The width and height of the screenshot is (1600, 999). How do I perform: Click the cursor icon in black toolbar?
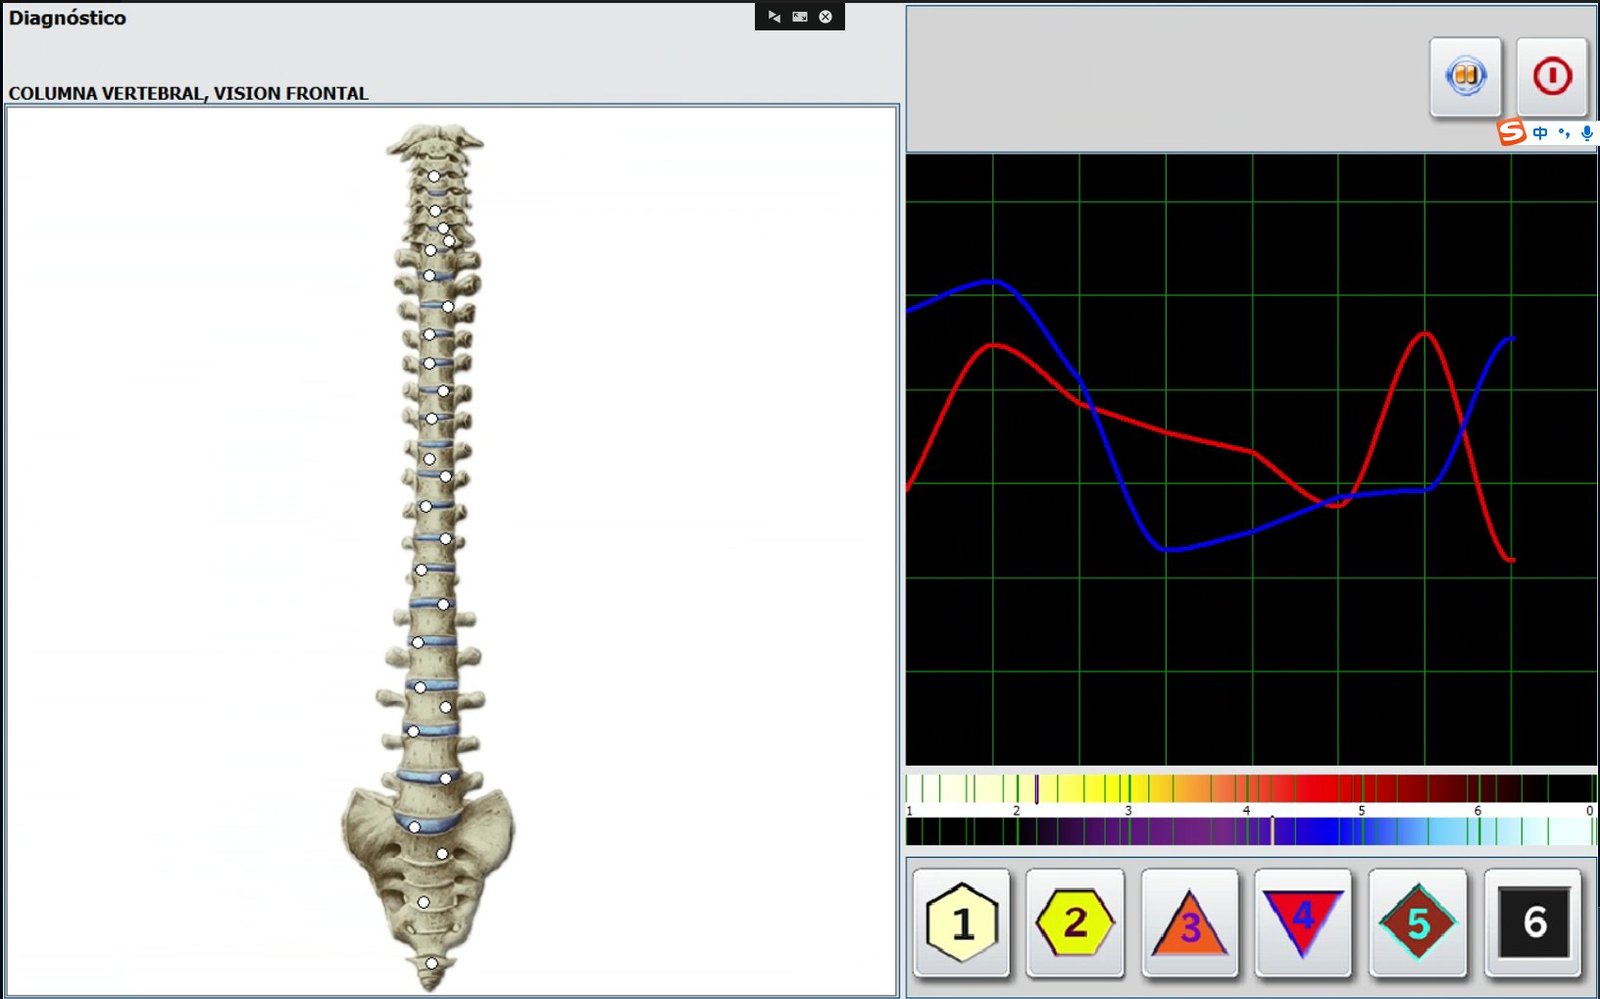click(774, 17)
